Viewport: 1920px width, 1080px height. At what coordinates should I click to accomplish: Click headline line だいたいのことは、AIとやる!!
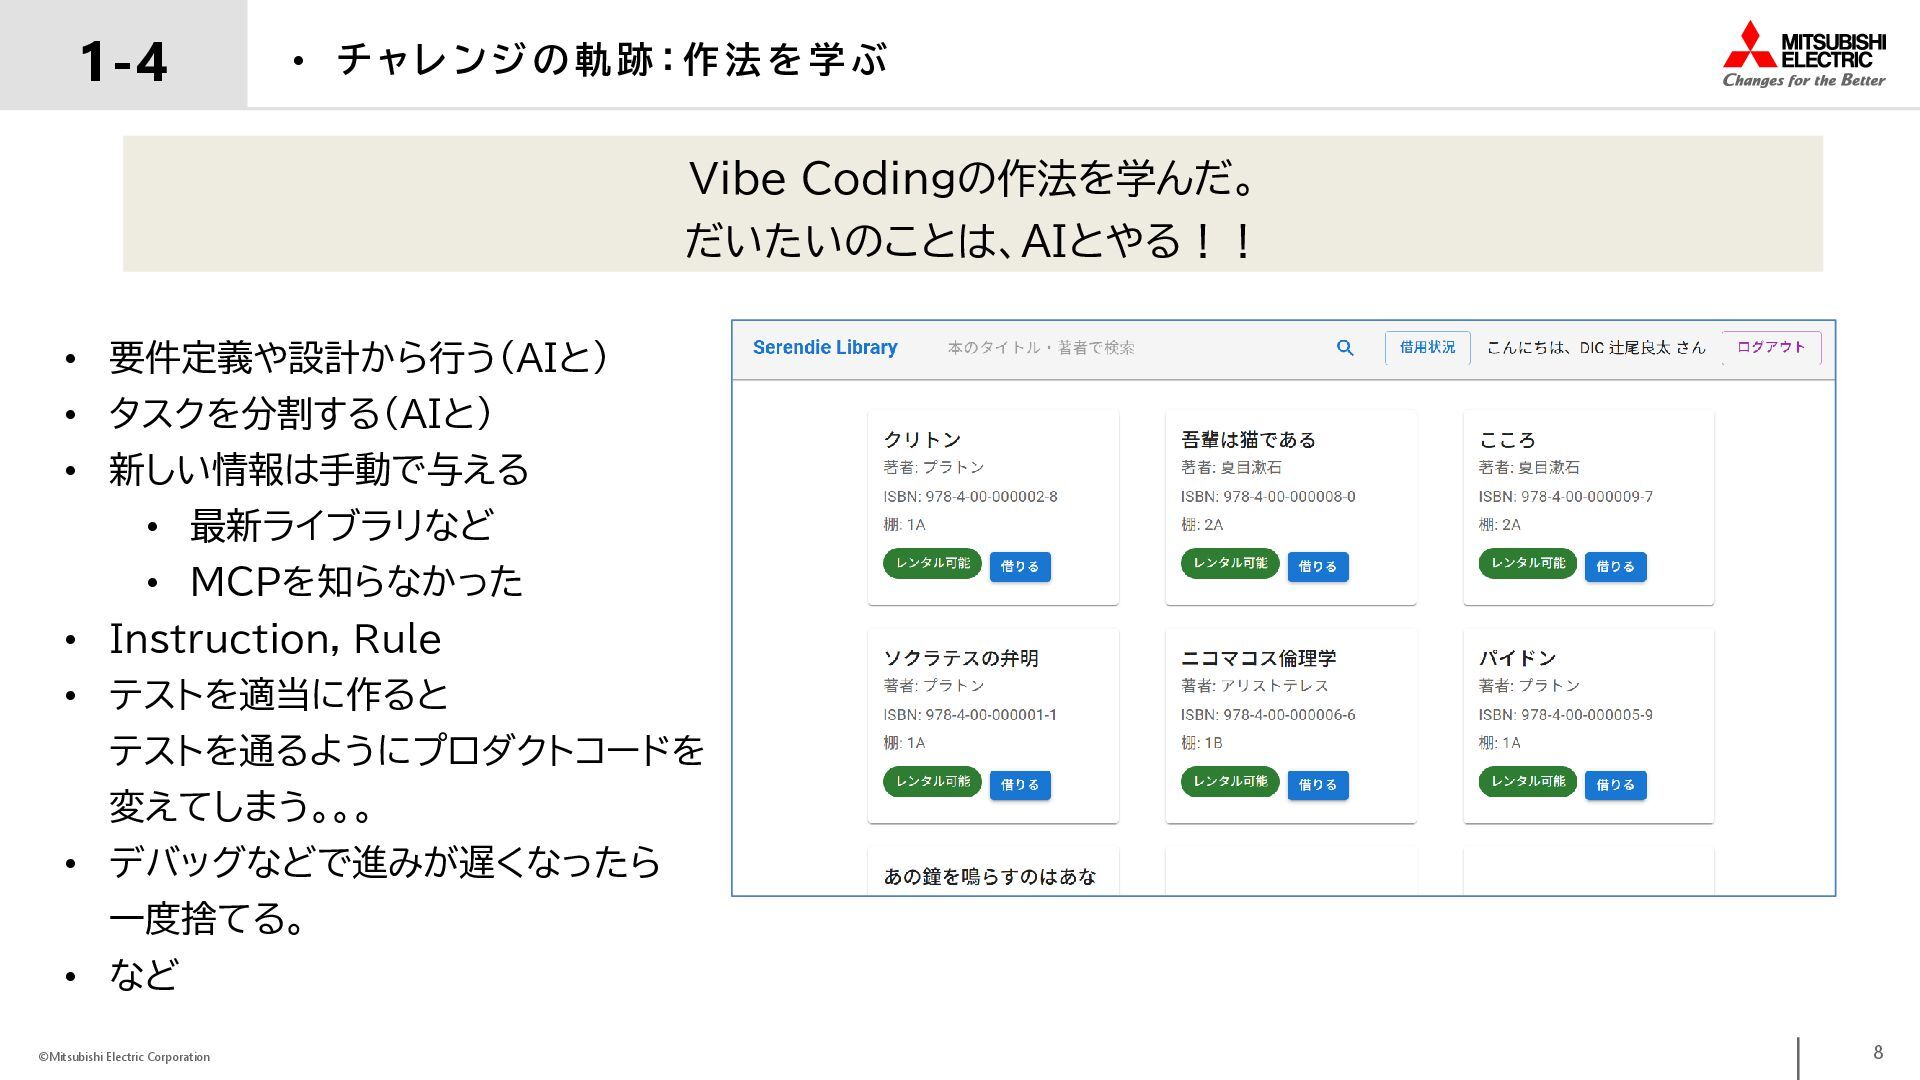(x=969, y=240)
